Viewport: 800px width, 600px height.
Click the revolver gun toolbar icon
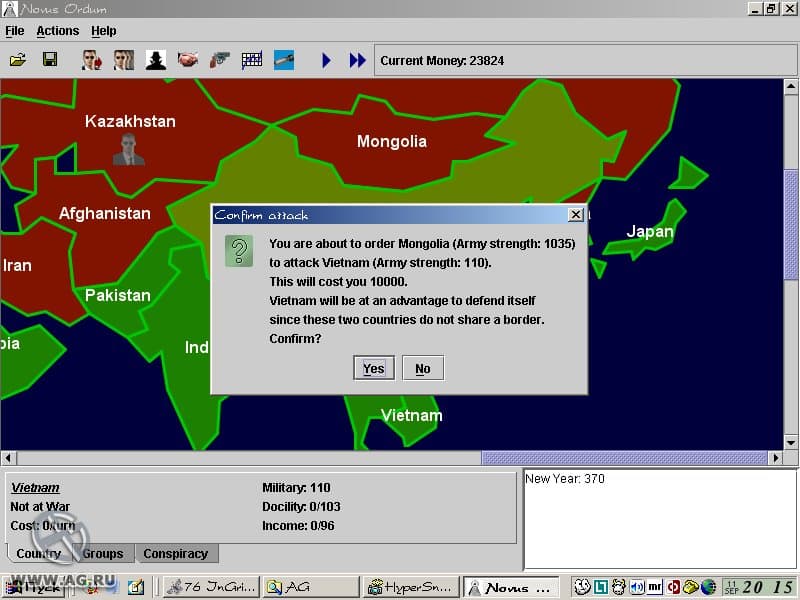point(219,60)
